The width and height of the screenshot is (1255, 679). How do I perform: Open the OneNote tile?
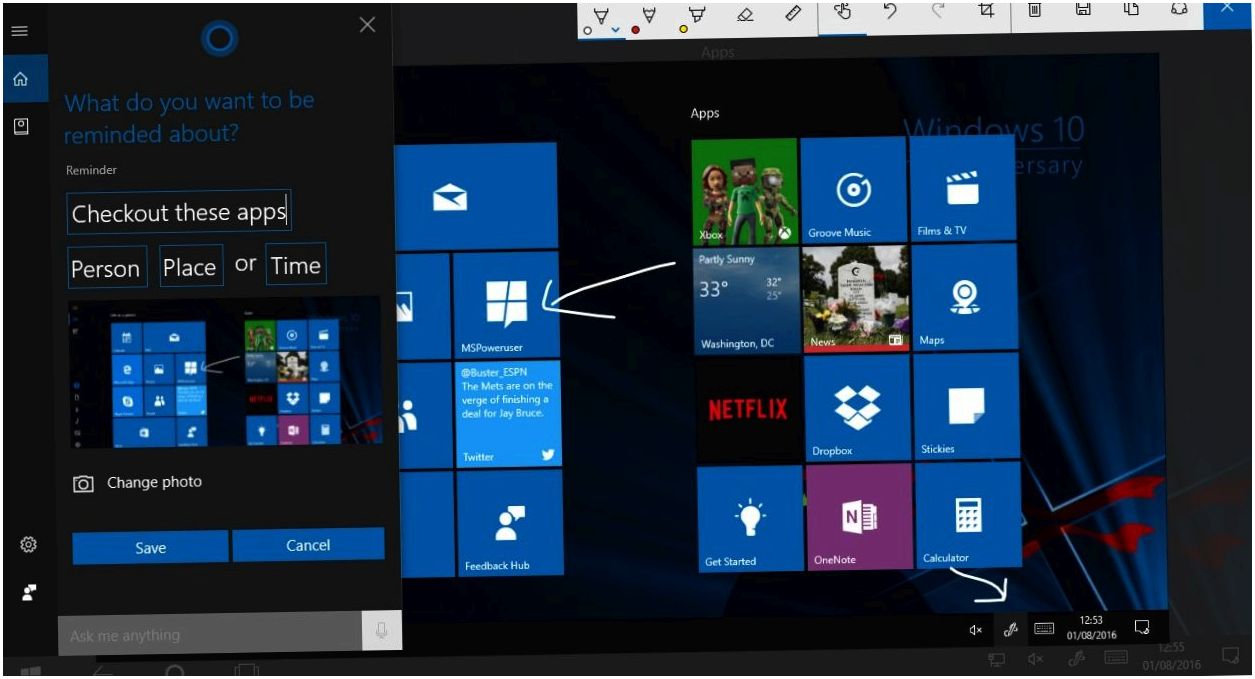pos(860,517)
